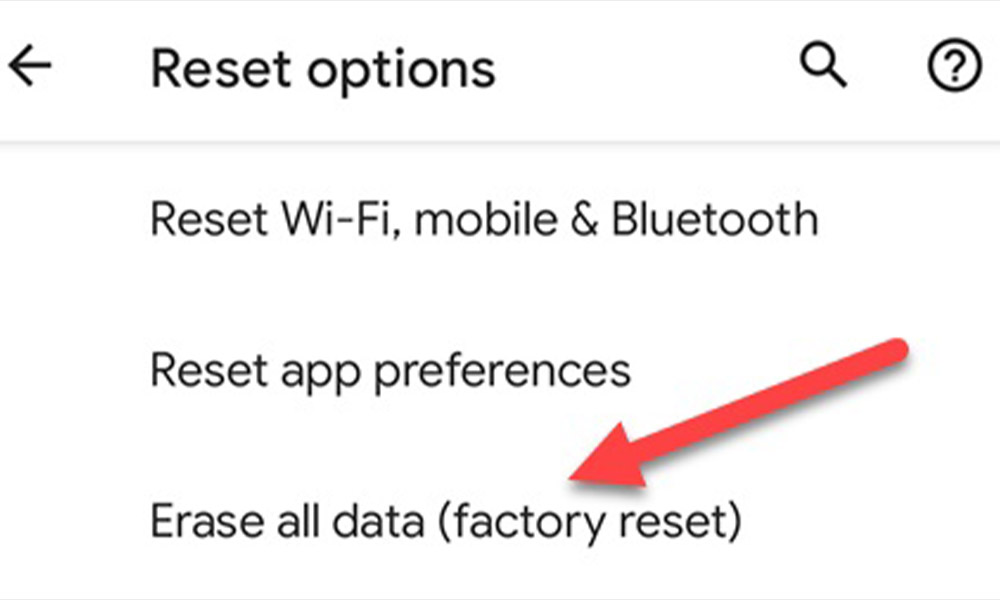The height and width of the screenshot is (600, 1000).
Task: Tap Erase all data (factory reset)
Action: coord(445,521)
